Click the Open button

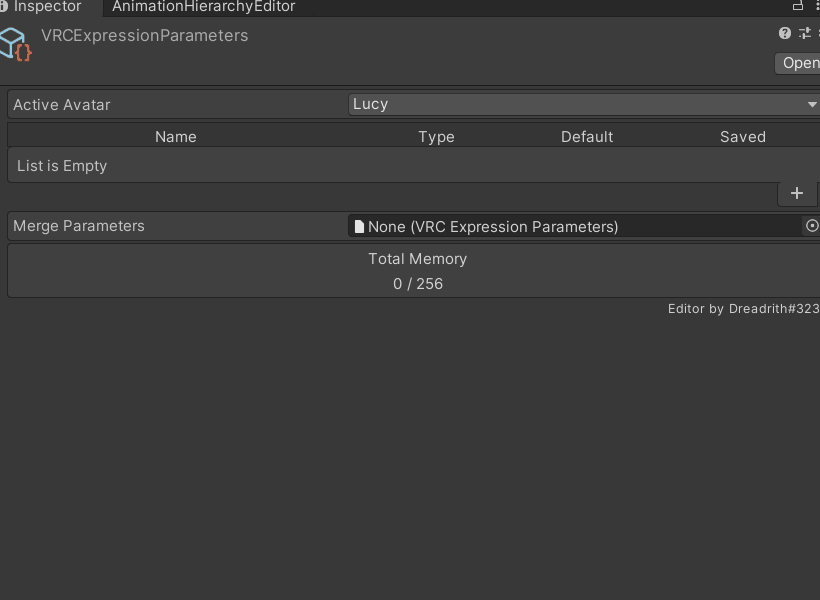click(x=800, y=63)
